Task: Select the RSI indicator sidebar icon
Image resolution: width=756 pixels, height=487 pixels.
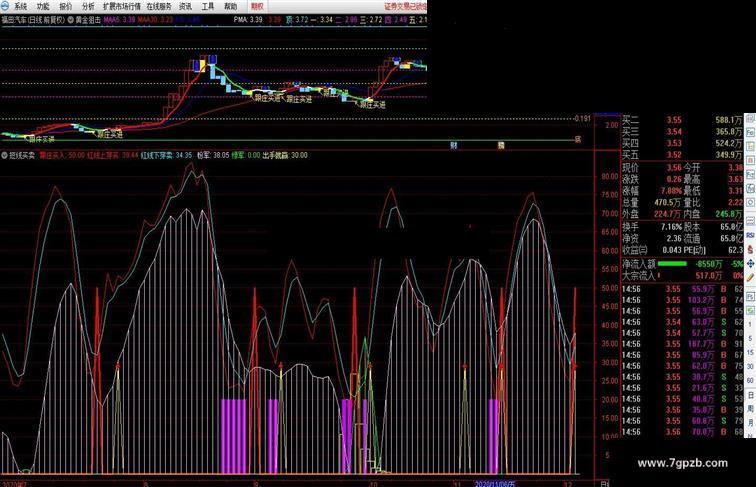Action: pos(751,236)
